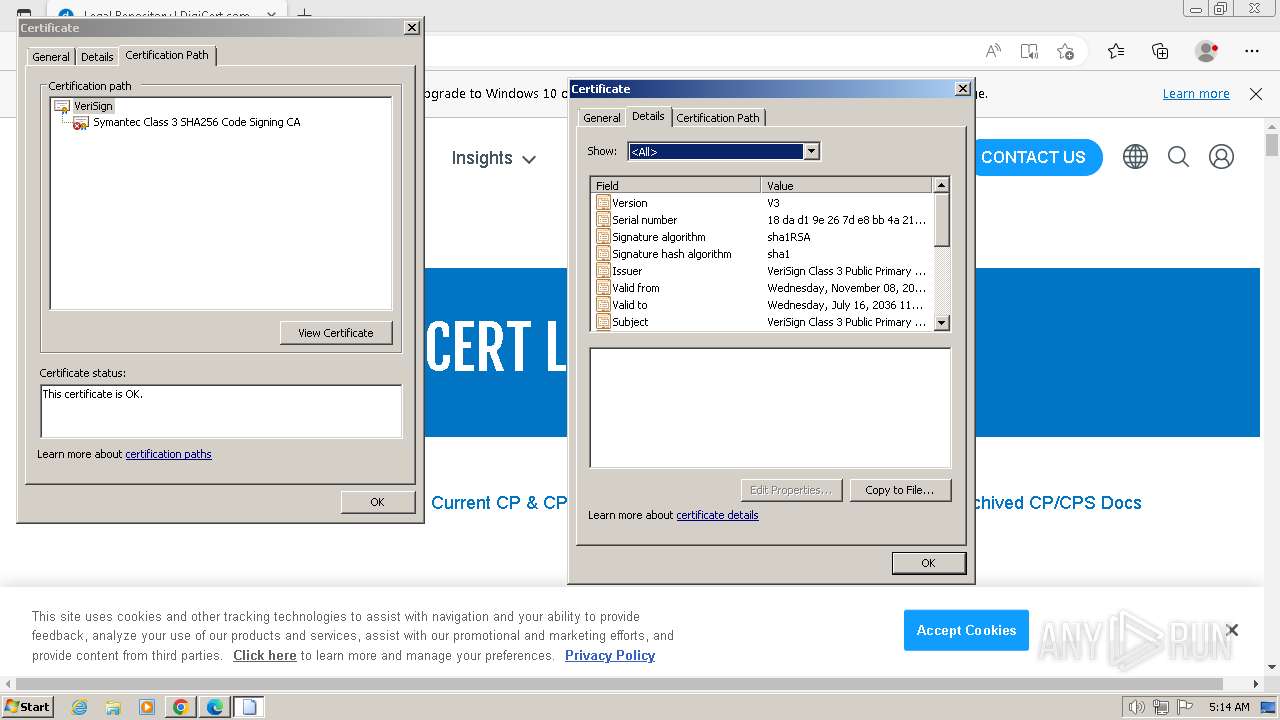This screenshot has width=1280, height=720.
Task: Sort the list by Value column header
Action: (847, 186)
